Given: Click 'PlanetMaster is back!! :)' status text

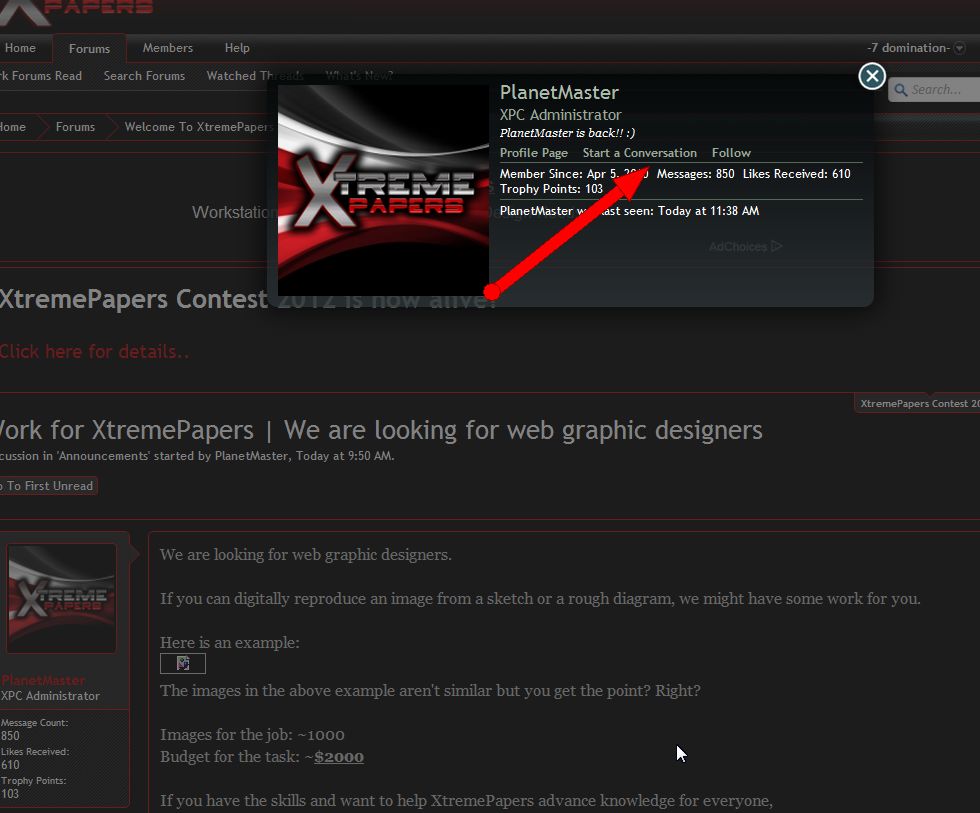Looking at the screenshot, I should (567, 133).
